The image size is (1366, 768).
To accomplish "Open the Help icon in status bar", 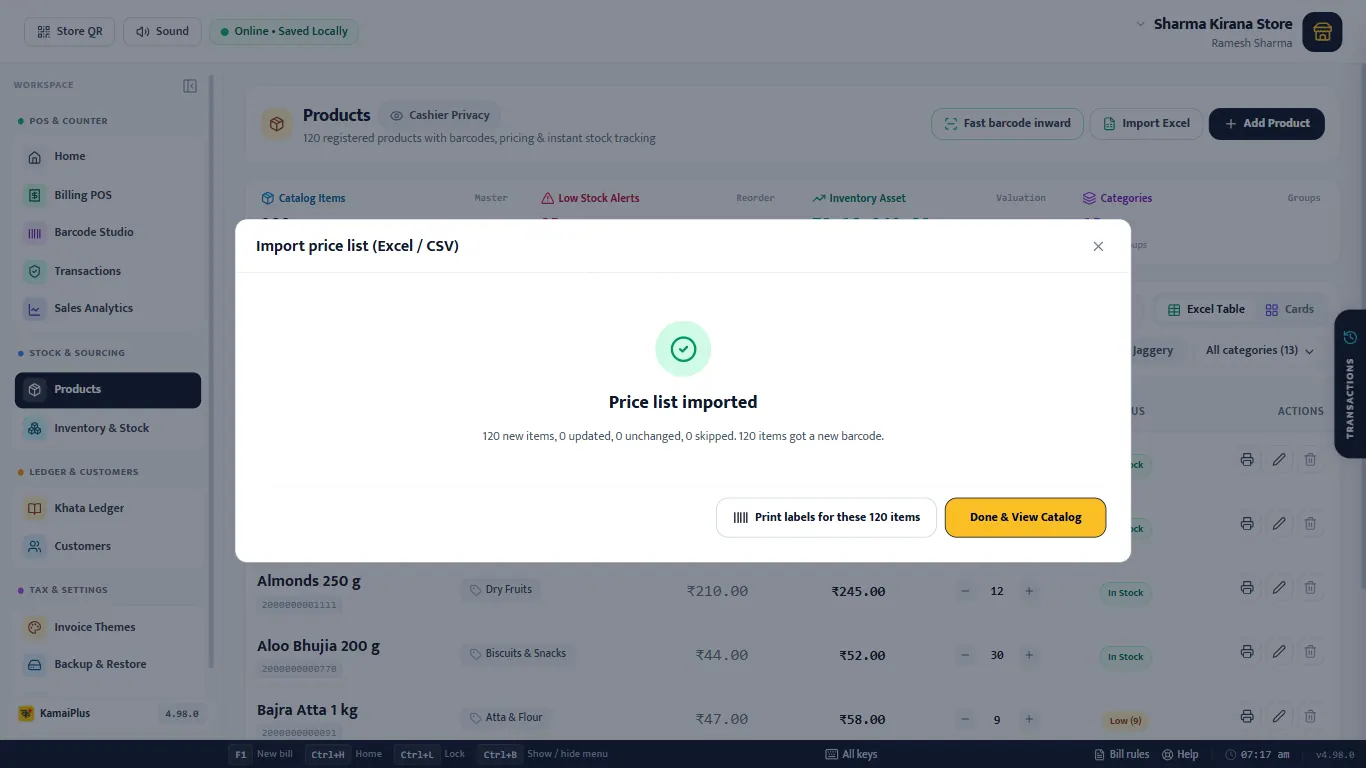I will pyautogui.click(x=1180, y=754).
